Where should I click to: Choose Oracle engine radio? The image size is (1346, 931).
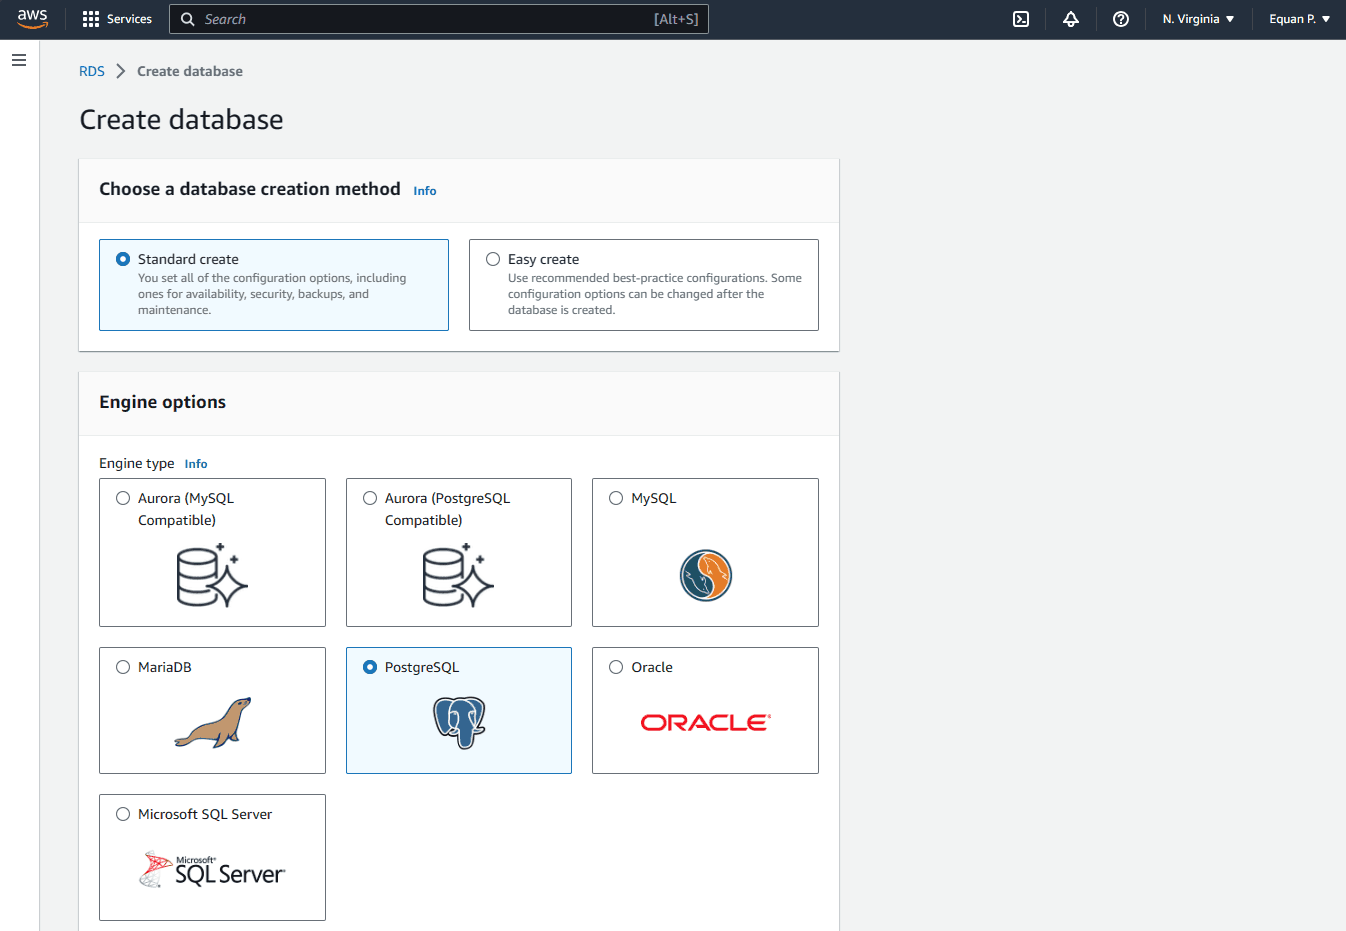[x=616, y=667]
